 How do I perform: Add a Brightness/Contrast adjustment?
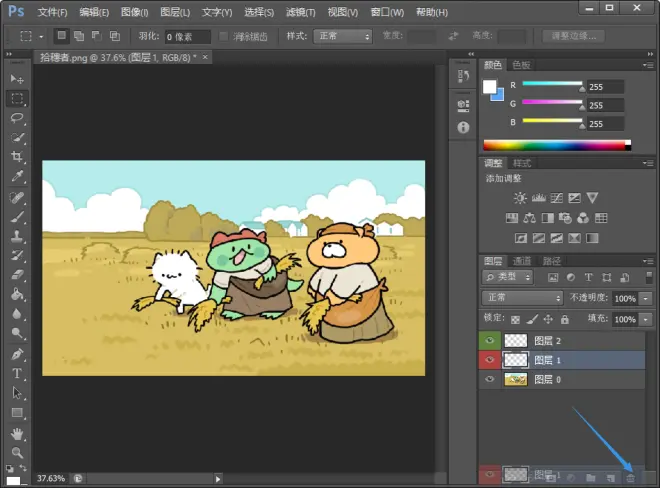520,198
